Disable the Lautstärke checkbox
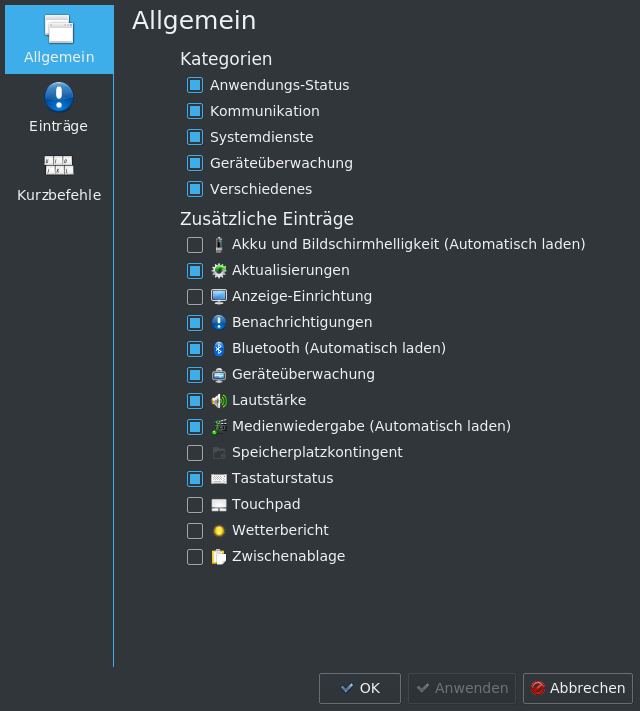This screenshot has height=711, width=640. [x=195, y=401]
